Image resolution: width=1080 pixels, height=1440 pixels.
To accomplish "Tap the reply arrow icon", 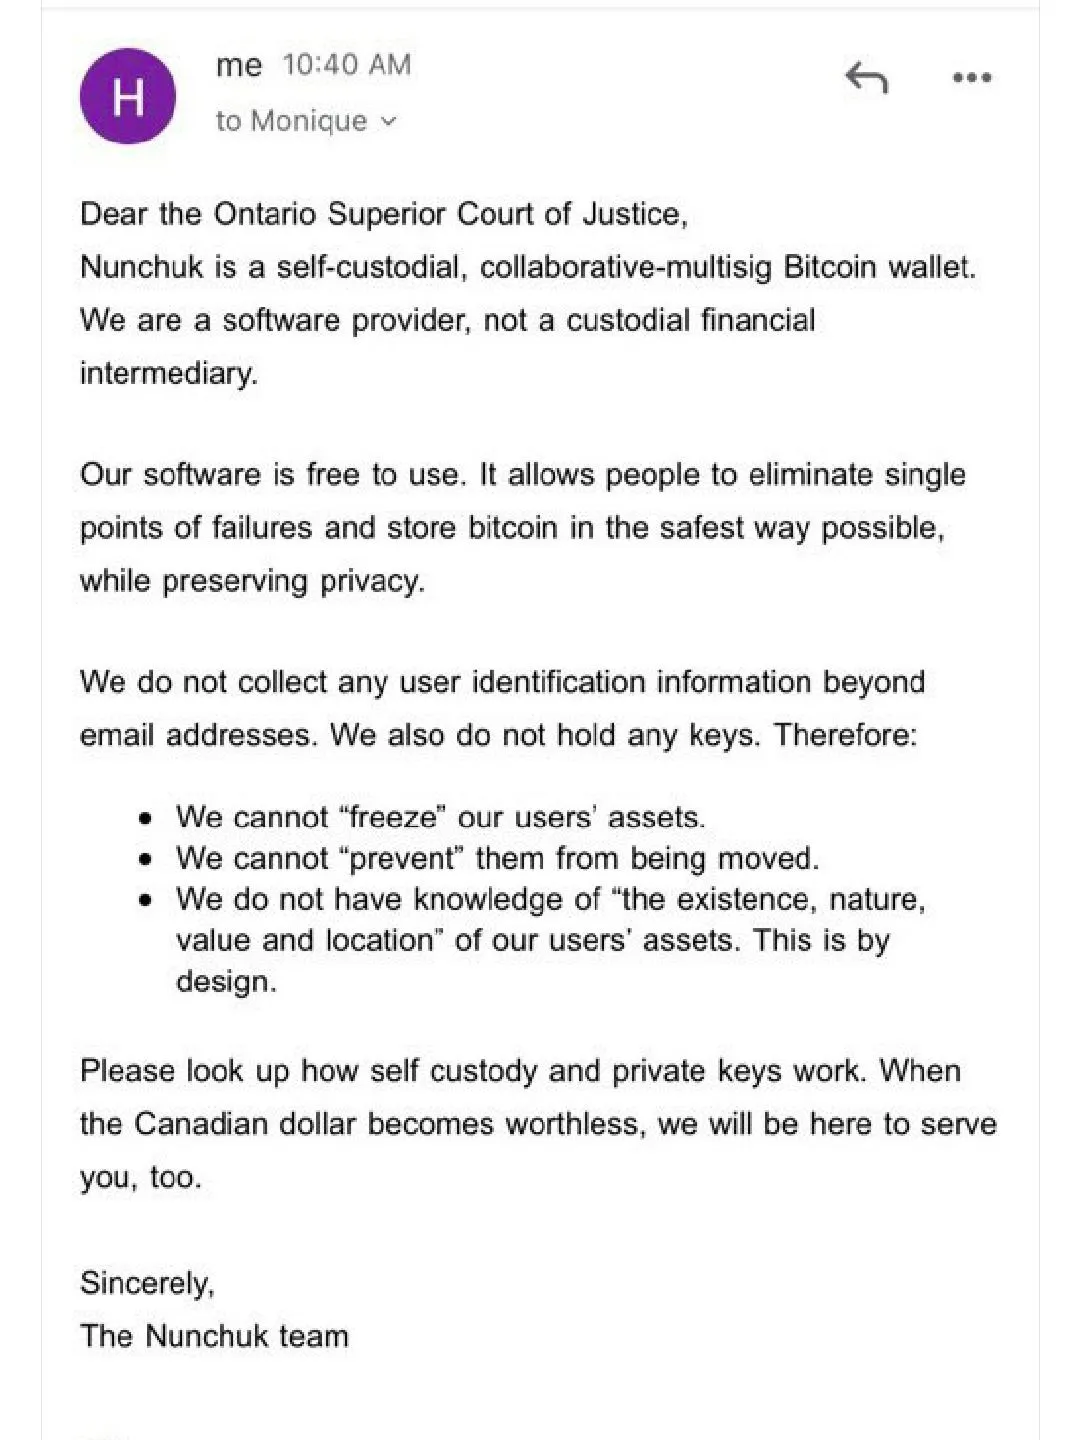I will 866,77.
